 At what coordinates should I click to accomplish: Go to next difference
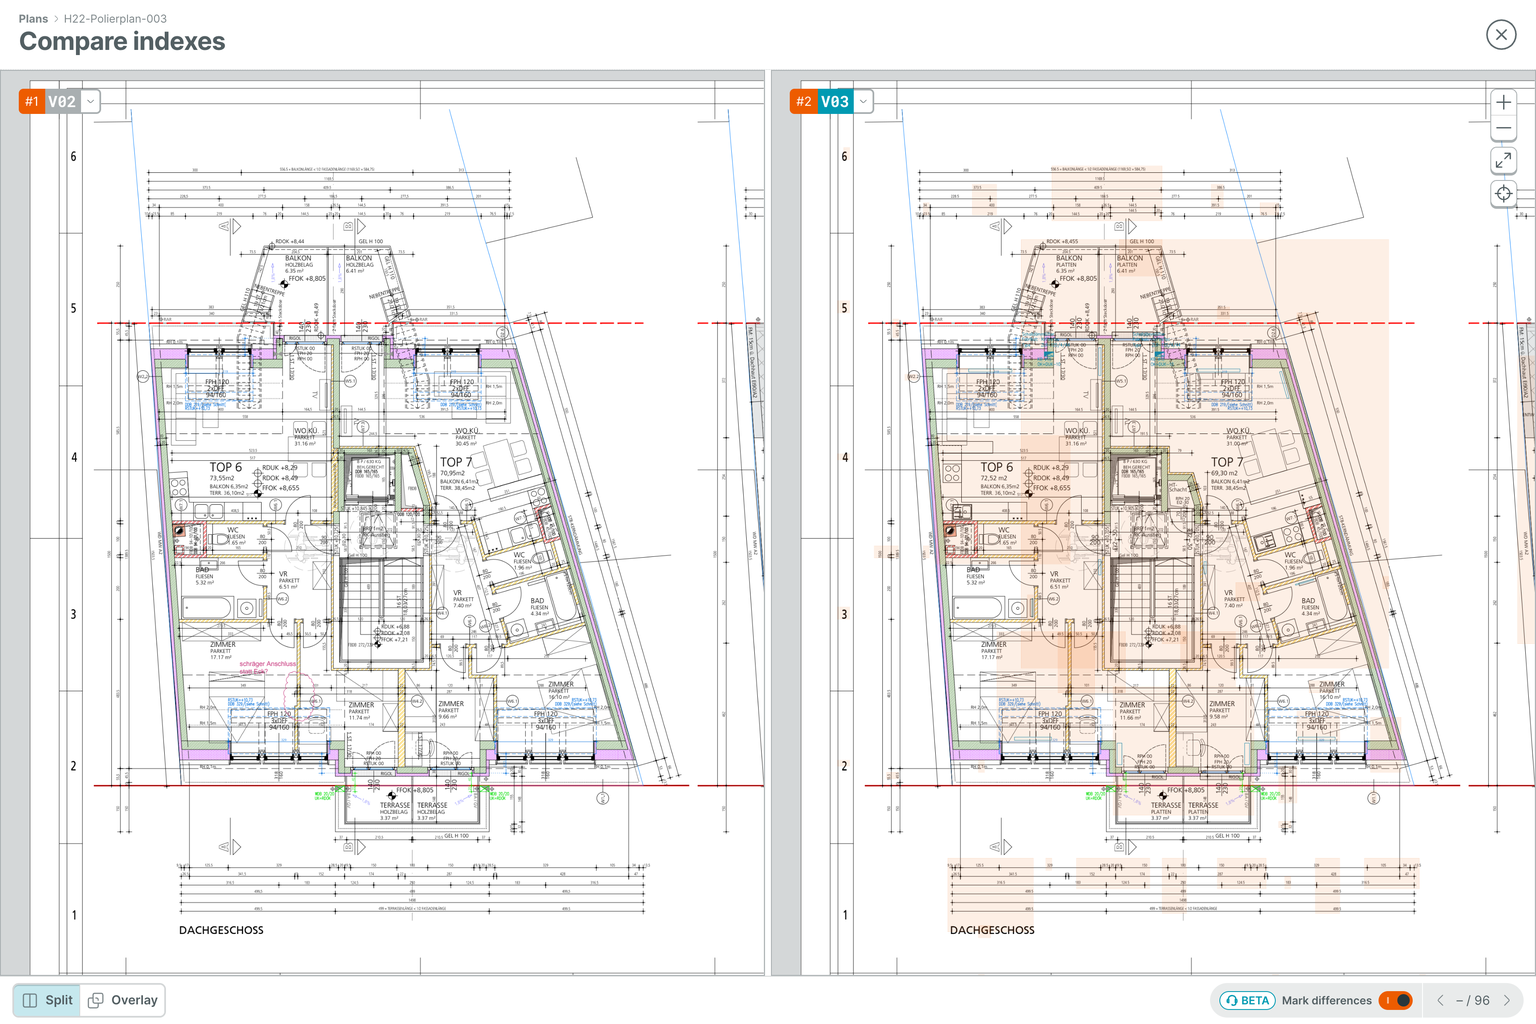pyautogui.click(x=1507, y=1000)
